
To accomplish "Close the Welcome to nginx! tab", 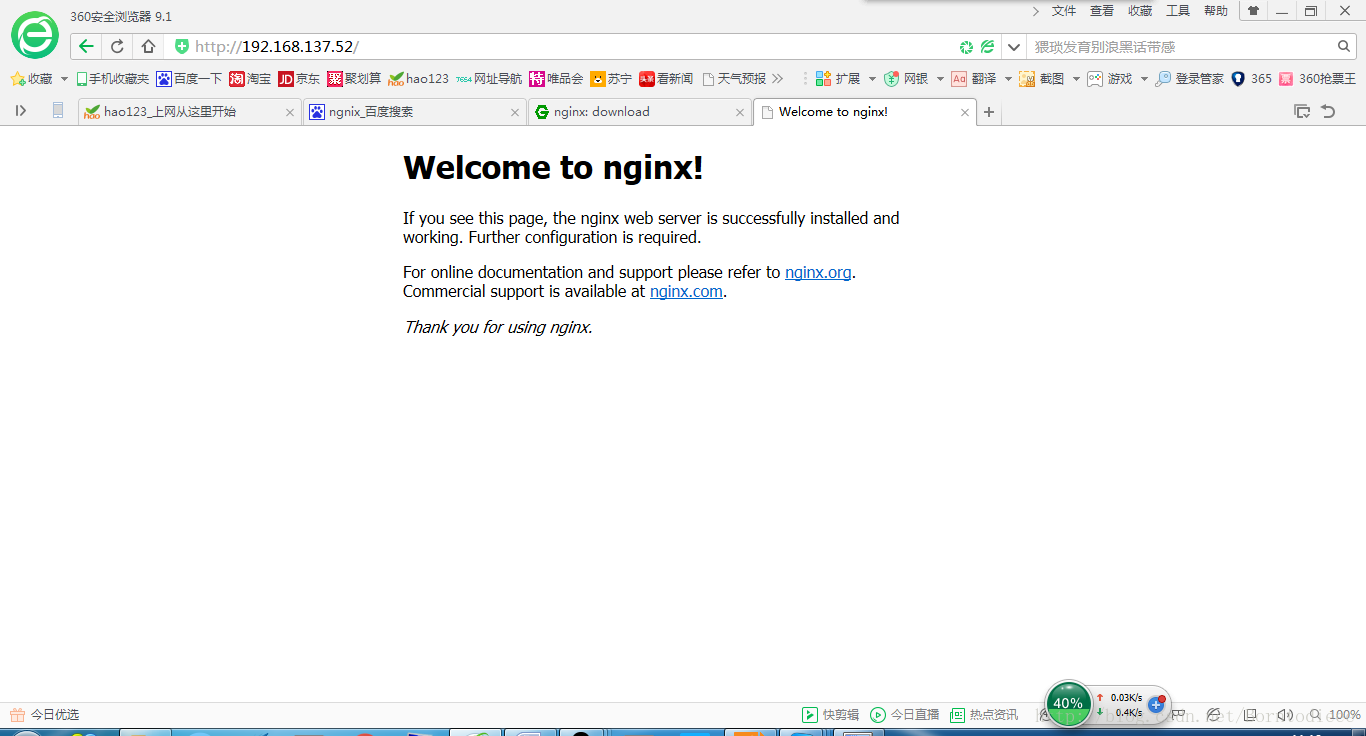I will point(965,113).
